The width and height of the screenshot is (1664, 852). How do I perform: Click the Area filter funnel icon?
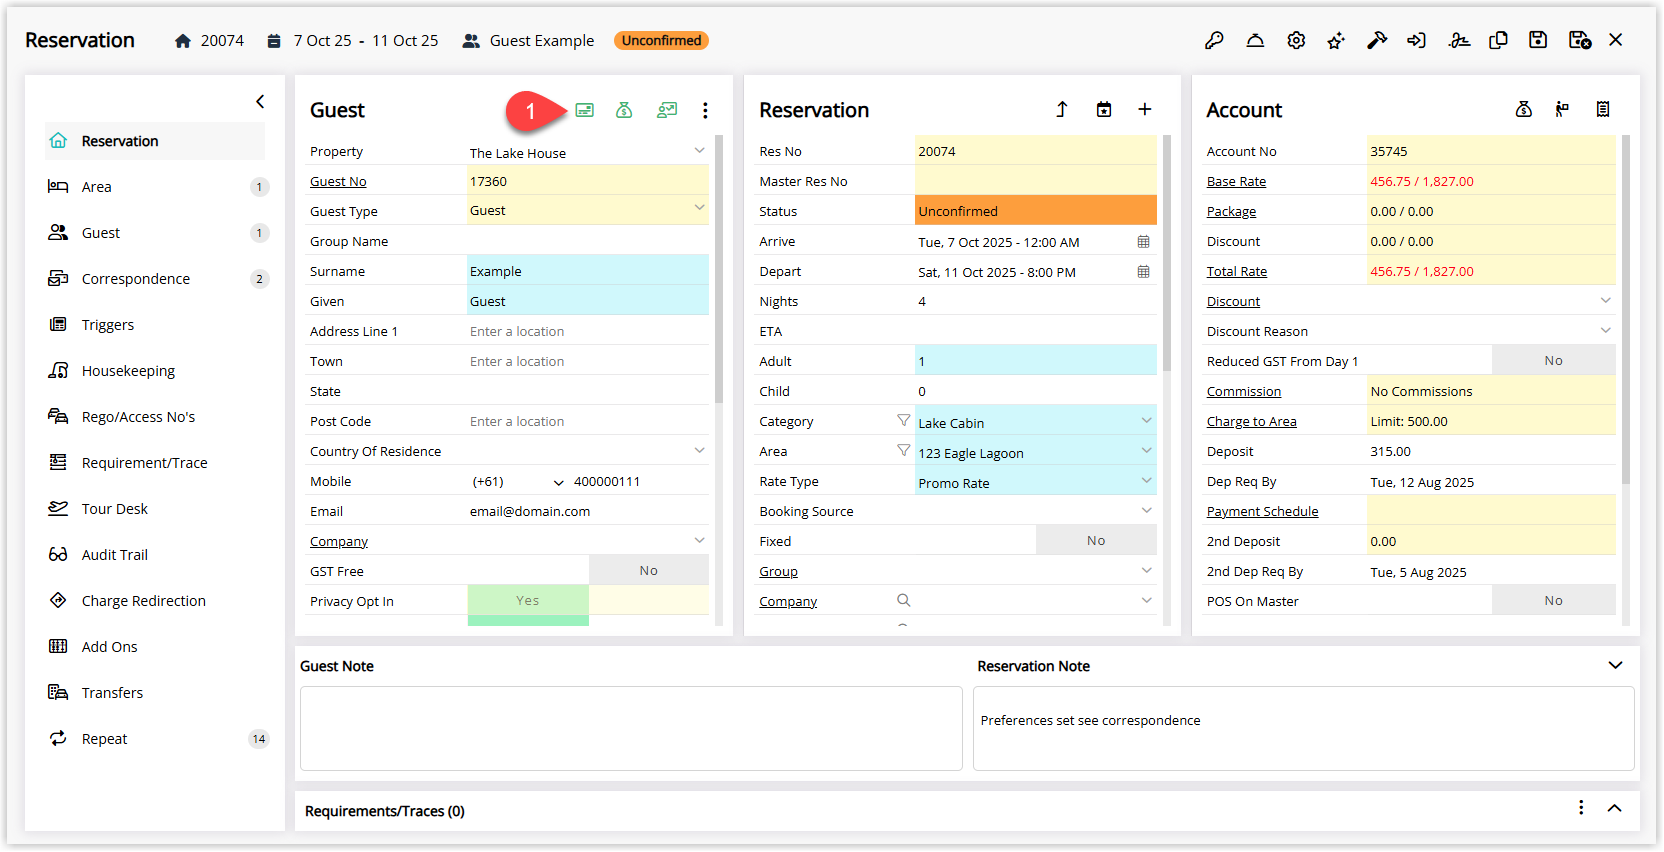904,451
